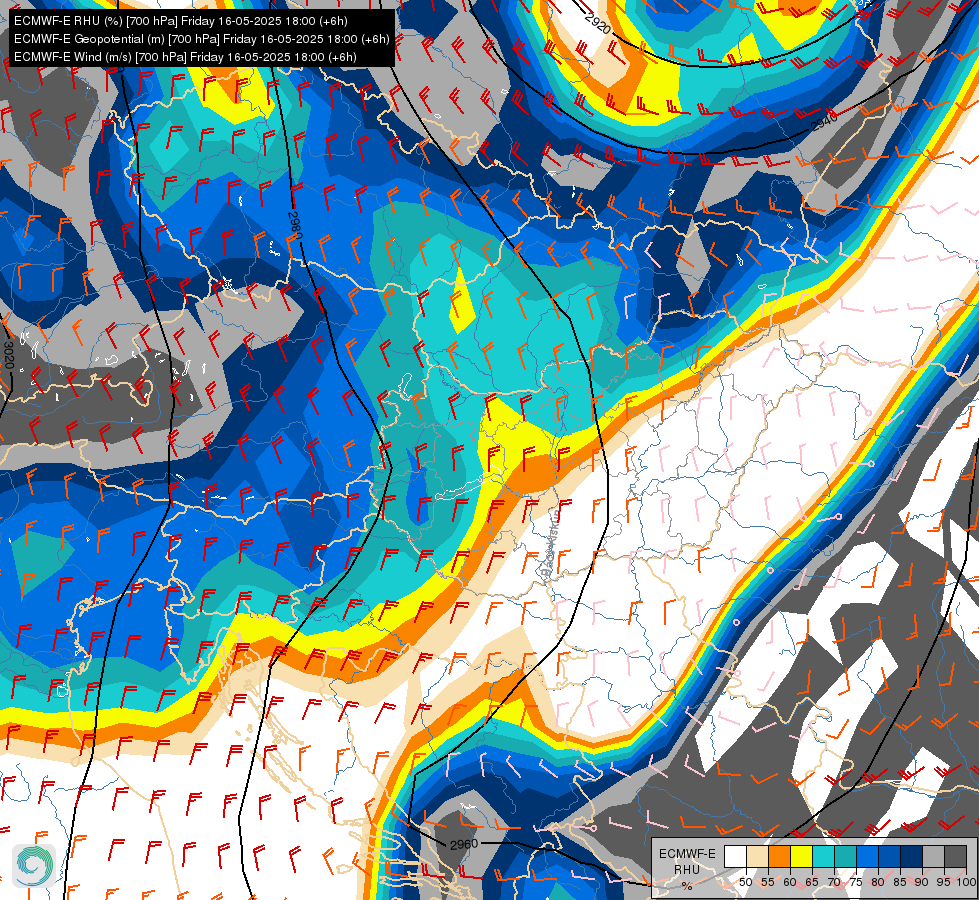
Task: Click the '2980' contour label
Action: tap(295, 226)
